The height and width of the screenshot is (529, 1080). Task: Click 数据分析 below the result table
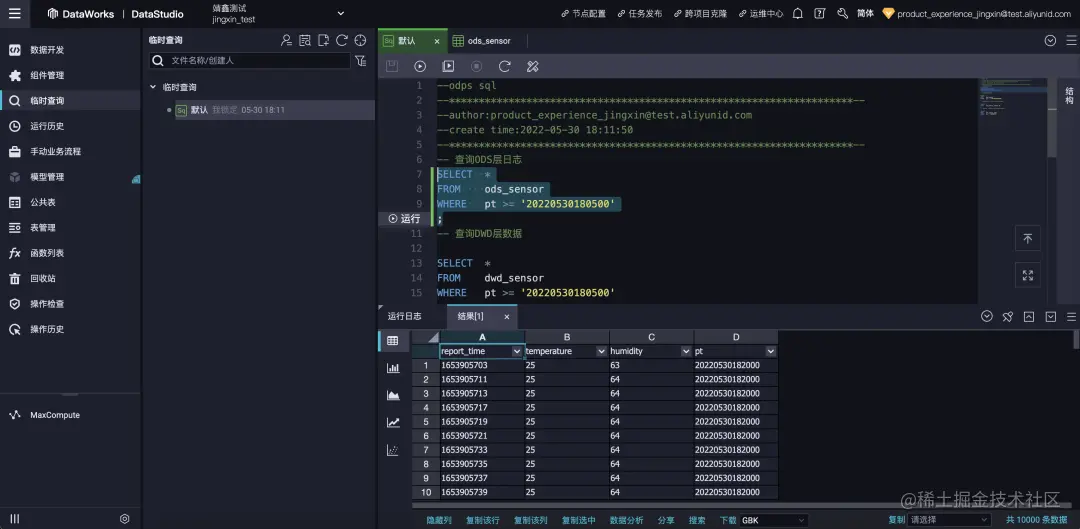click(627, 520)
